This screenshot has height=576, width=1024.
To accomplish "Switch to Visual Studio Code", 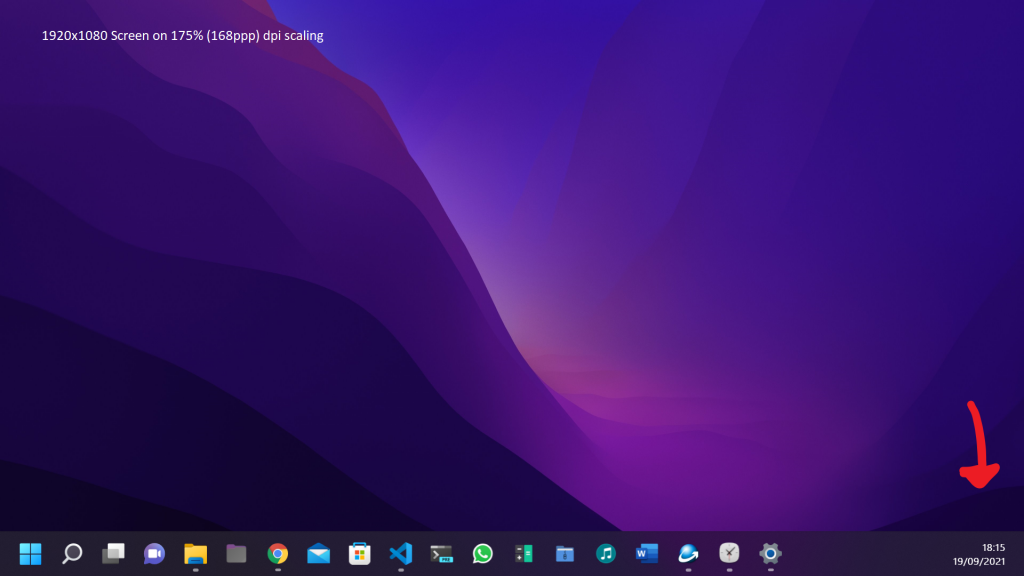I will 400,553.
